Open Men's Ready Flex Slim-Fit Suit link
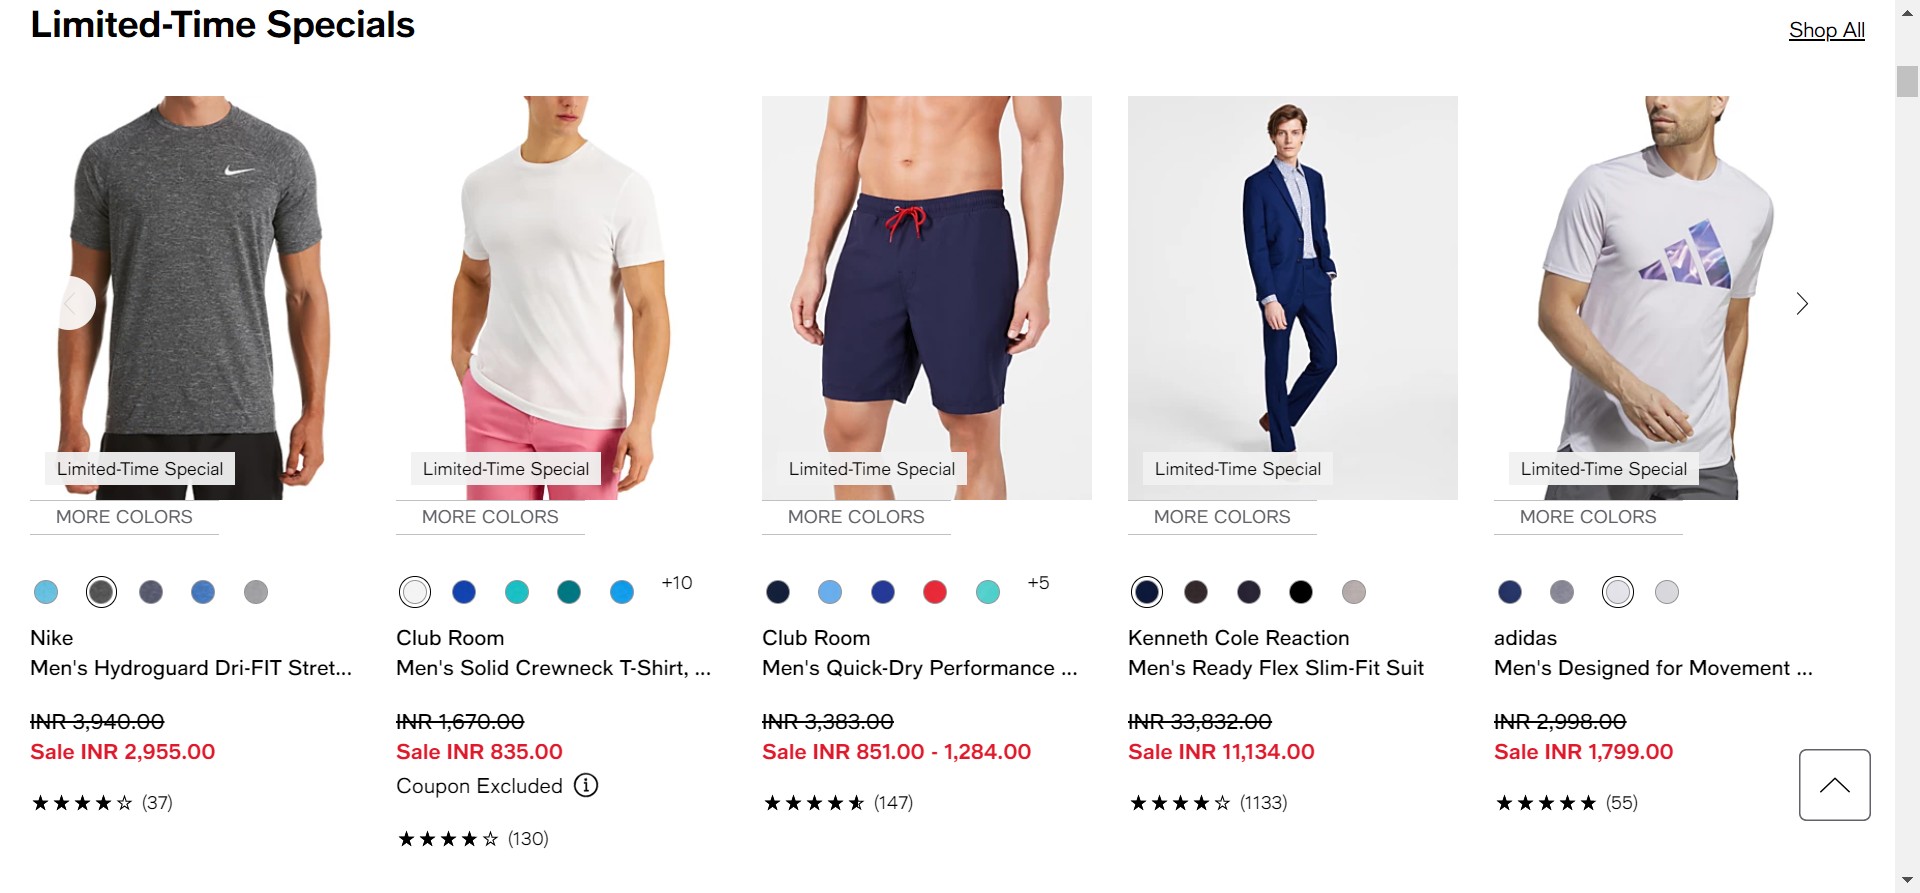 pos(1275,668)
